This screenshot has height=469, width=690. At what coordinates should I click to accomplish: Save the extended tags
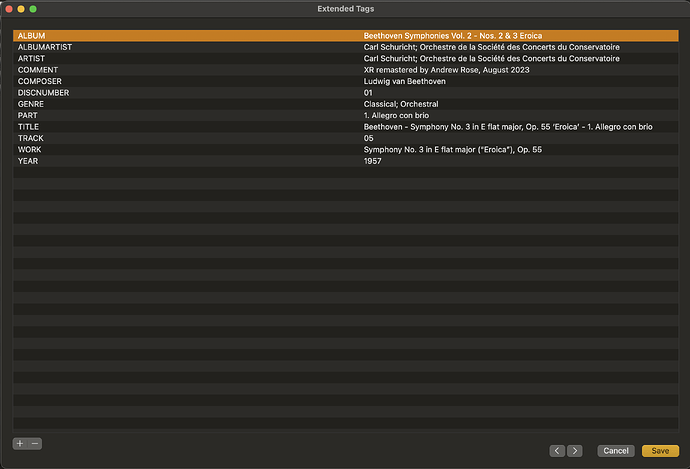point(660,451)
